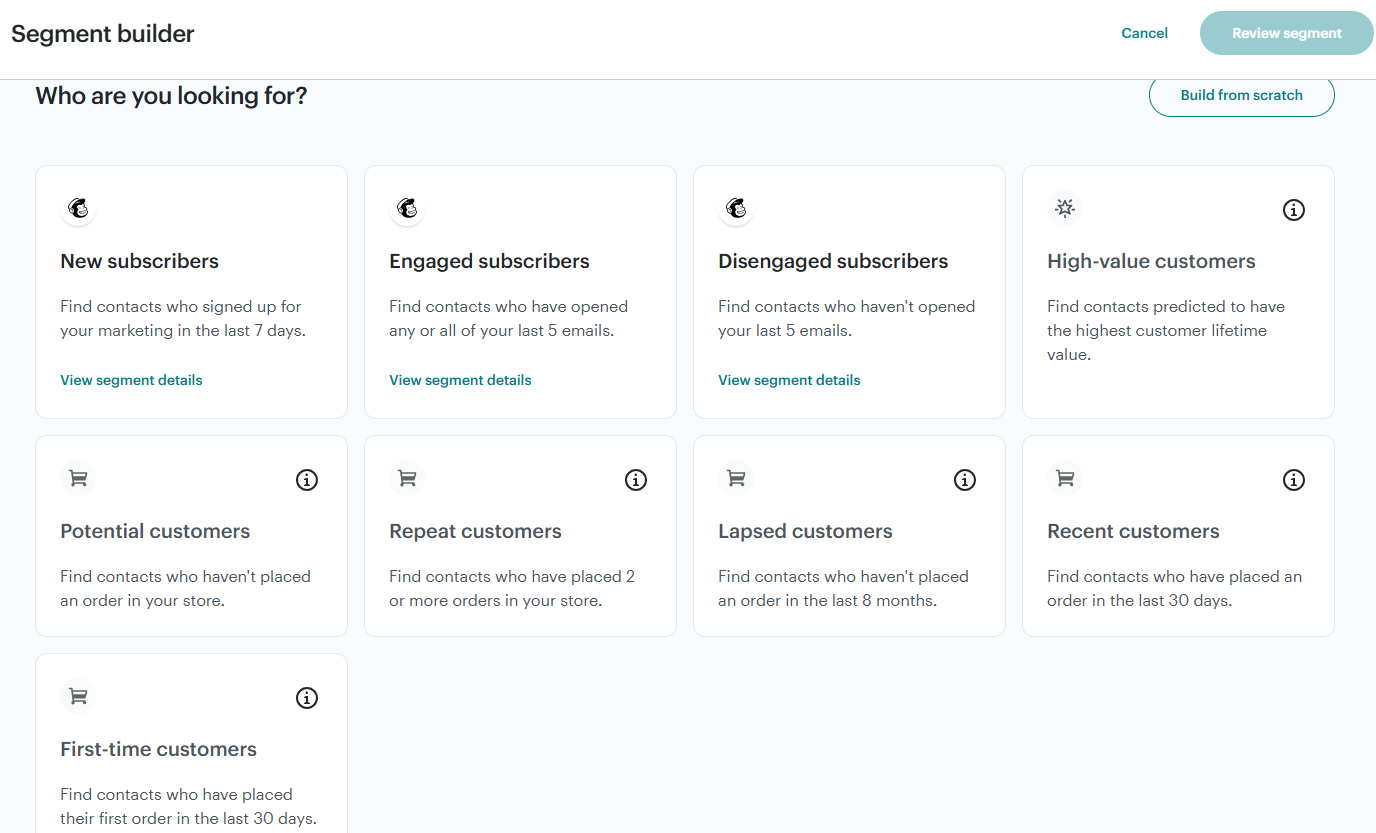Select the Repeat customers card title
The width and height of the screenshot is (1376, 833).
pyautogui.click(x=475, y=531)
